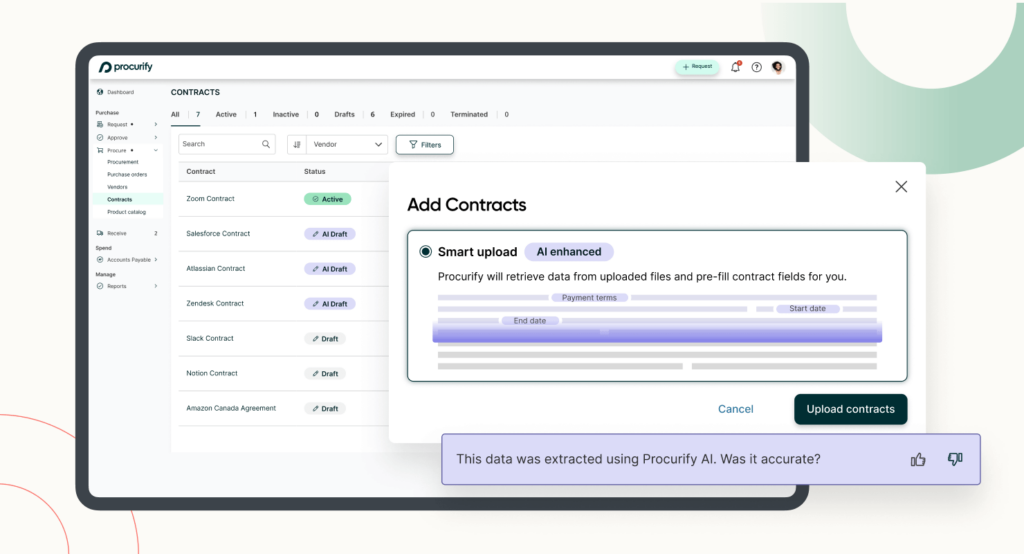This screenshot has width=1024, height=554.
Task: Select the Smart upload radio button
Action: click(x=426, y=252)
